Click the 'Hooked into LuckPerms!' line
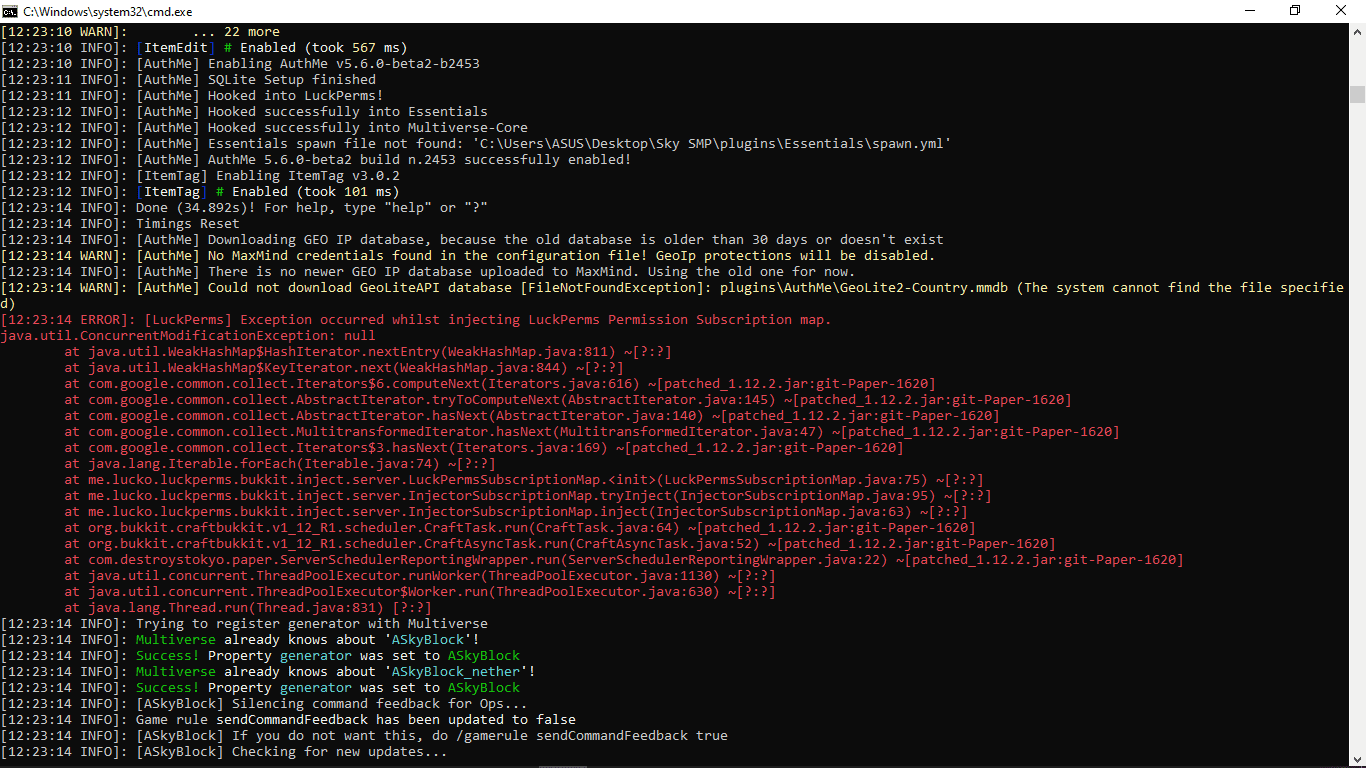The height and width of the screenshot is (768, 1366). click(192, 96)
